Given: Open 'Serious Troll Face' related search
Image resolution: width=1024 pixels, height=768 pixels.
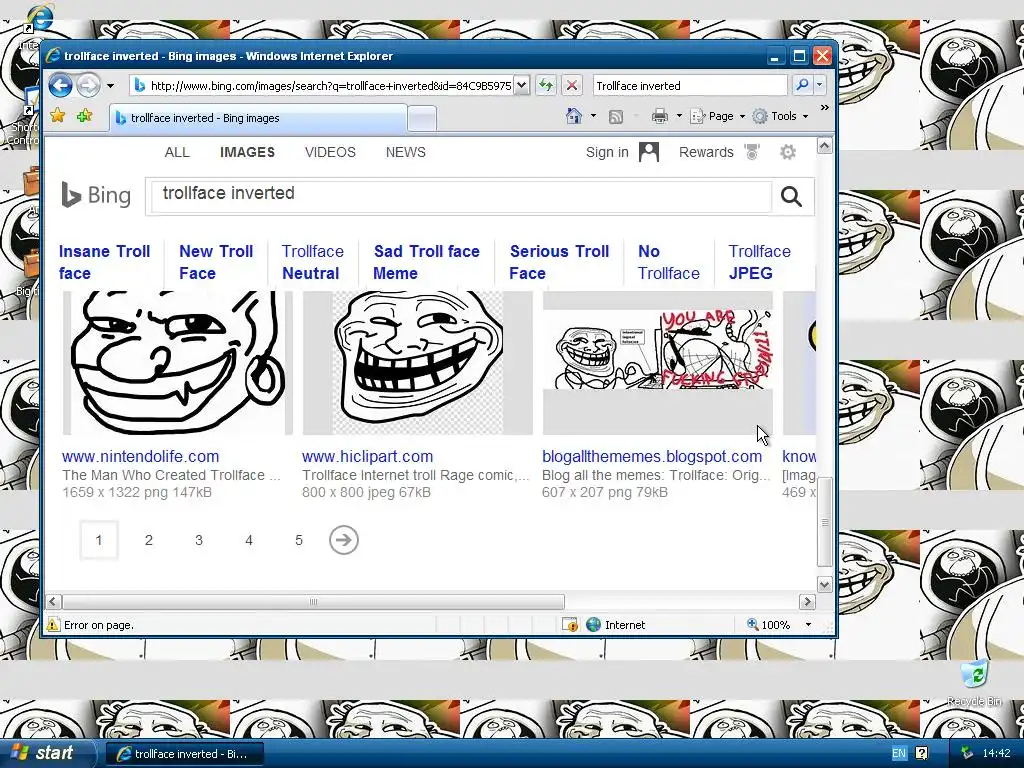Looking at the screenshot, I should pyautogui.click(x=559, y=262).
